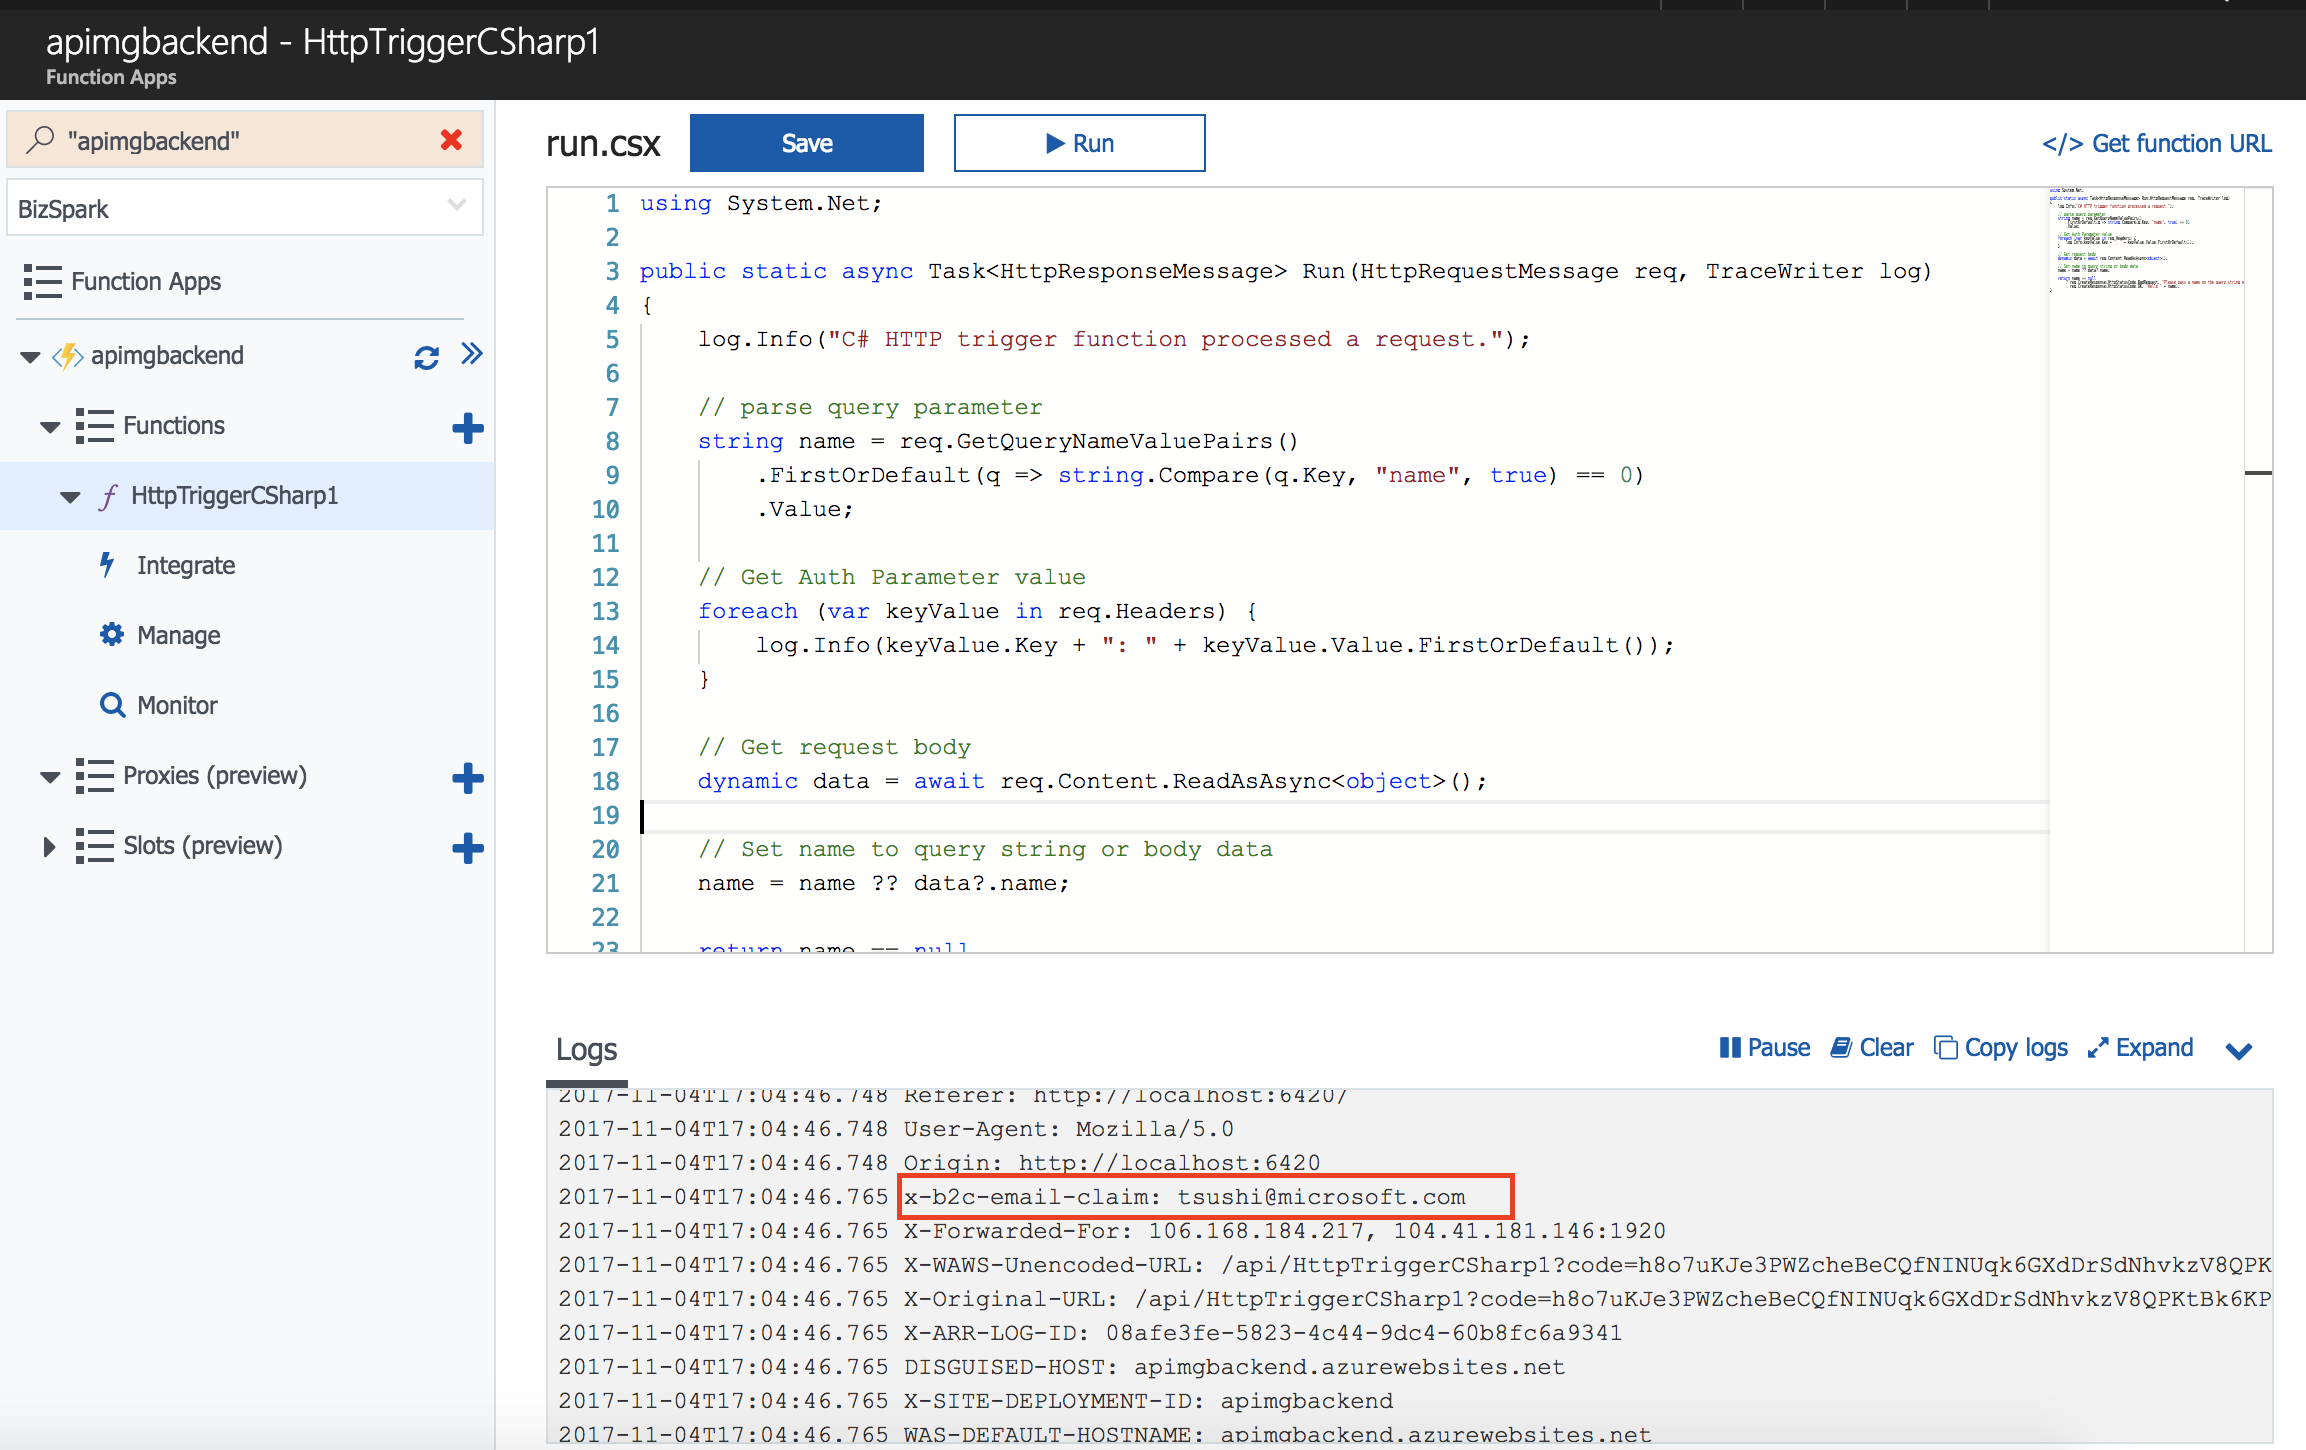2306x1450 pixels.
Task: Open the Monitor view
Action: coord(177,705)
